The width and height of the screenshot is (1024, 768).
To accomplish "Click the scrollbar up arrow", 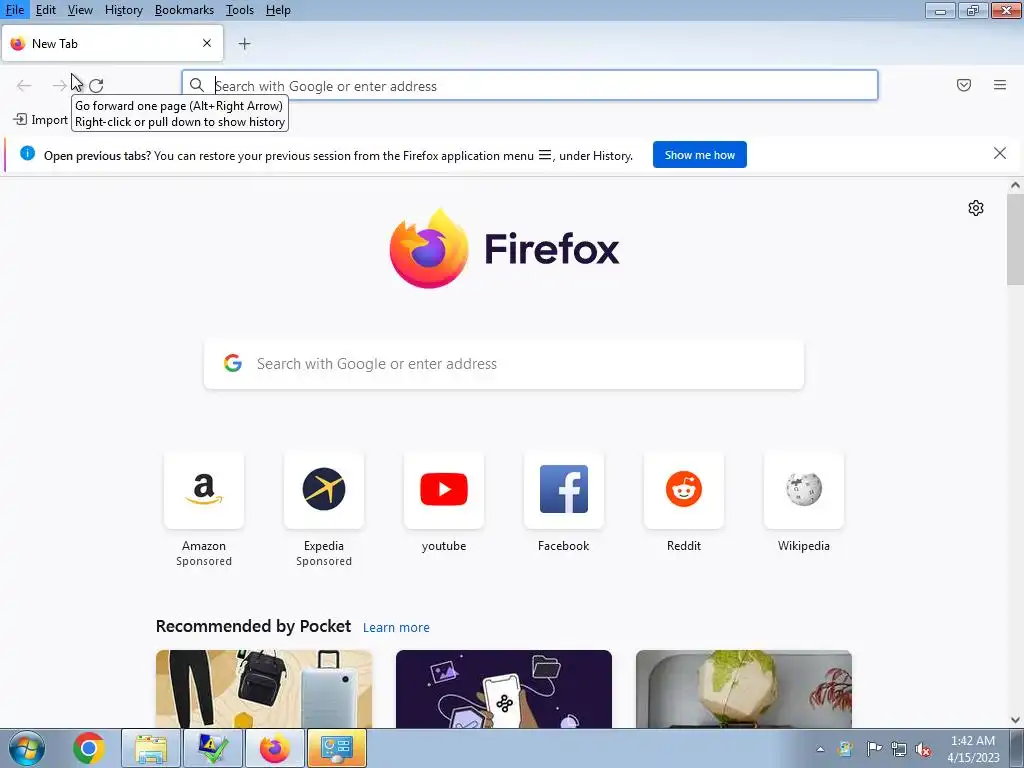I will coord(1015,185).
